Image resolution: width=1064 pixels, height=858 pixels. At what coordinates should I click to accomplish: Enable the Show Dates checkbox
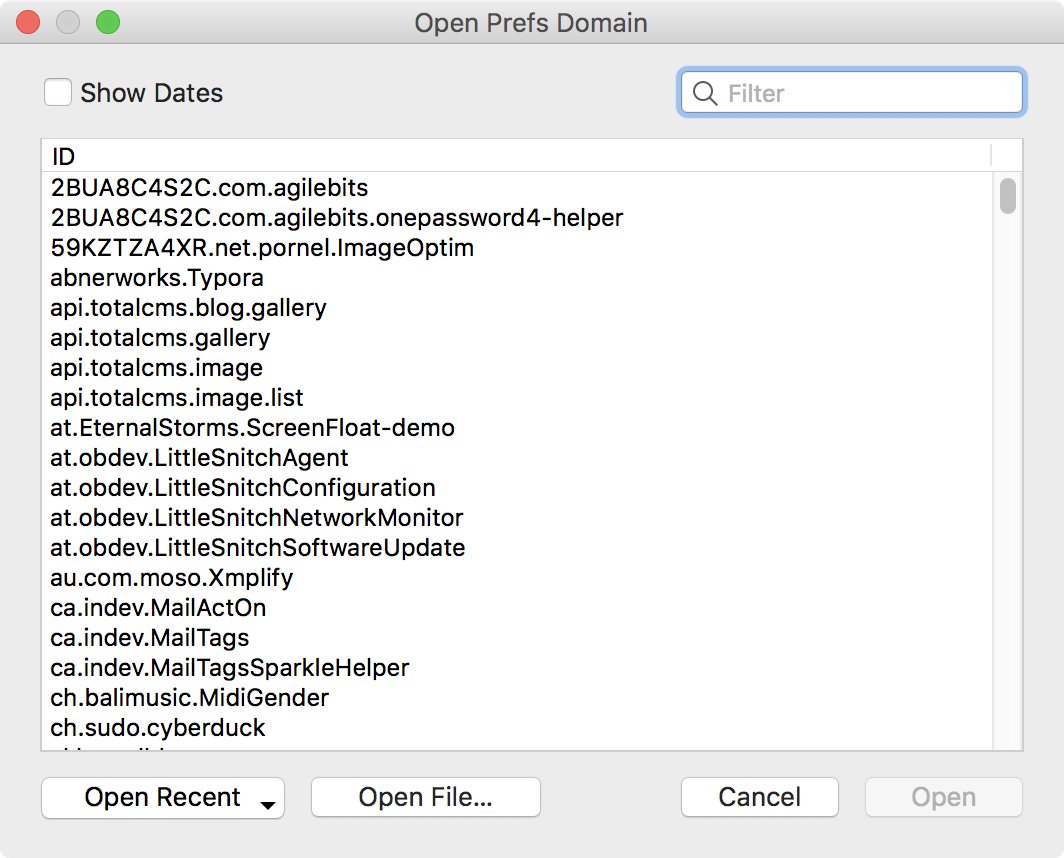tap(58, 92)
